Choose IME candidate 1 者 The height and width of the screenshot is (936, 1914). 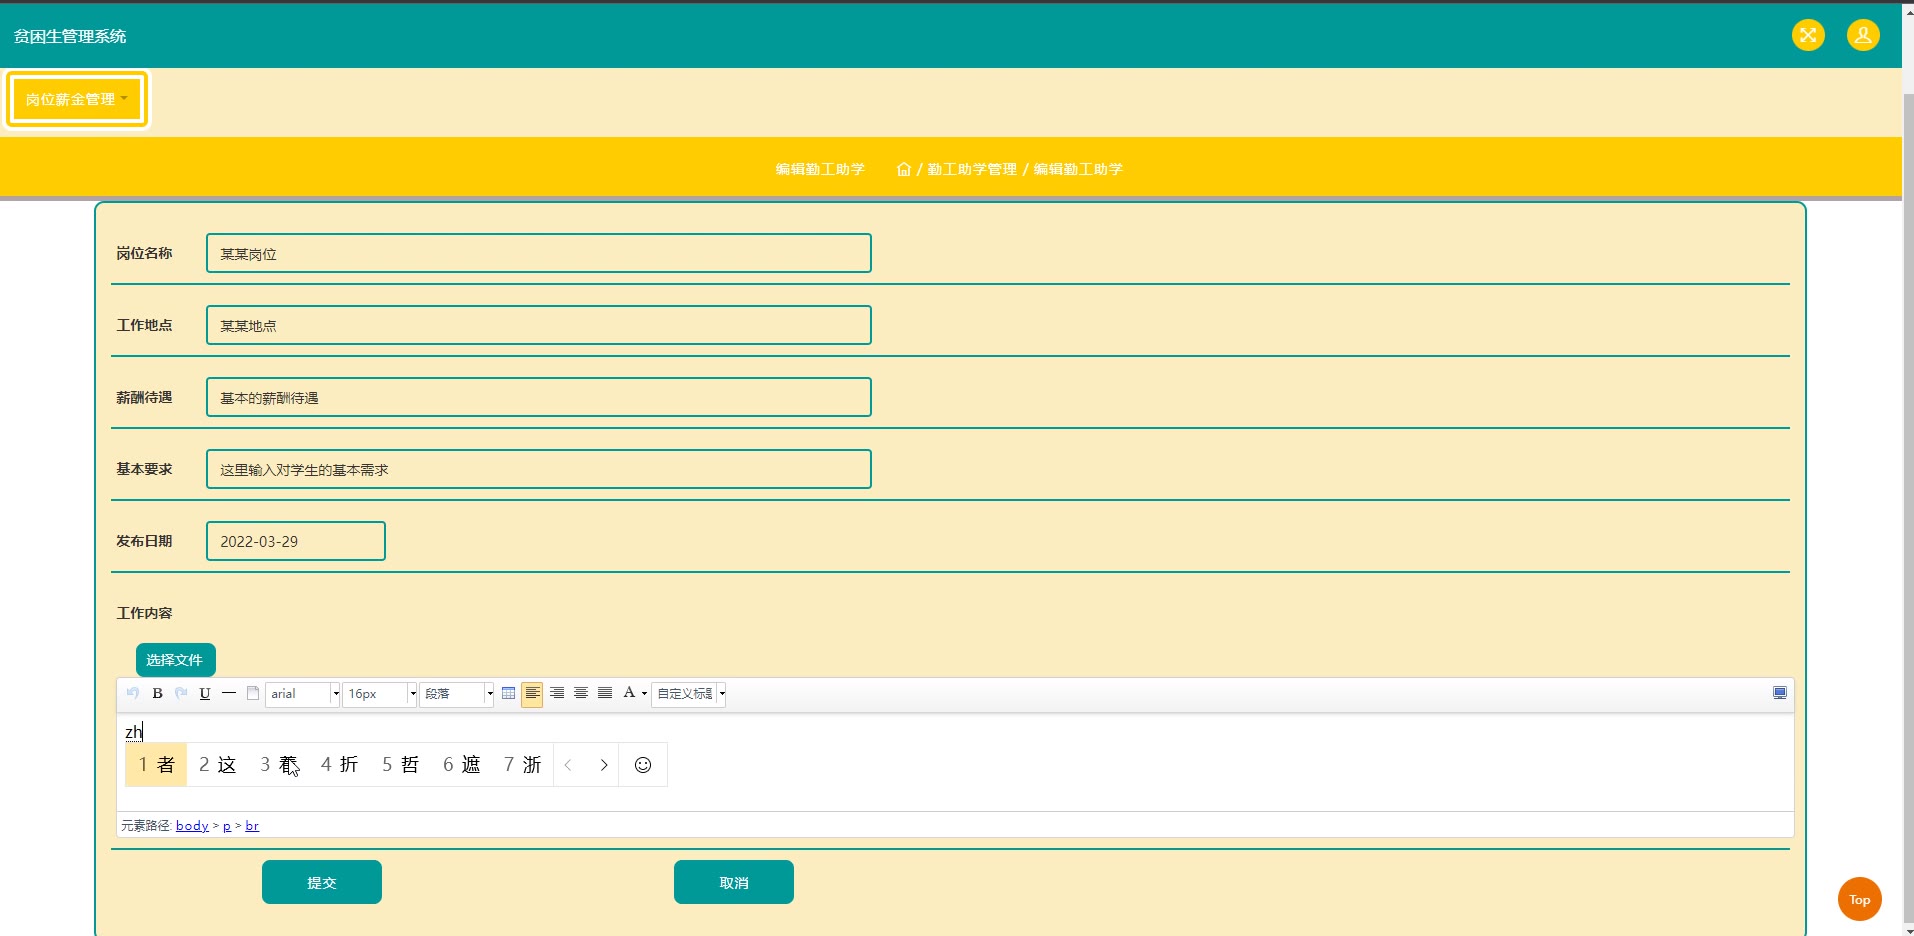point(156,765)
